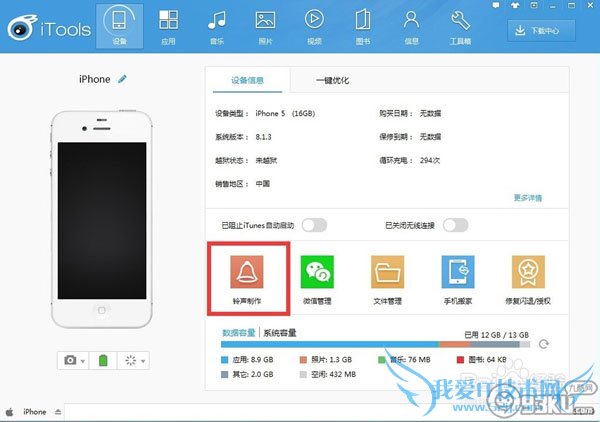The height and width of the screenshot is (422, 600).
Task: Open the screenshot camera dropdown arrow
Action: pyautogui.click(x=83, y=361)
